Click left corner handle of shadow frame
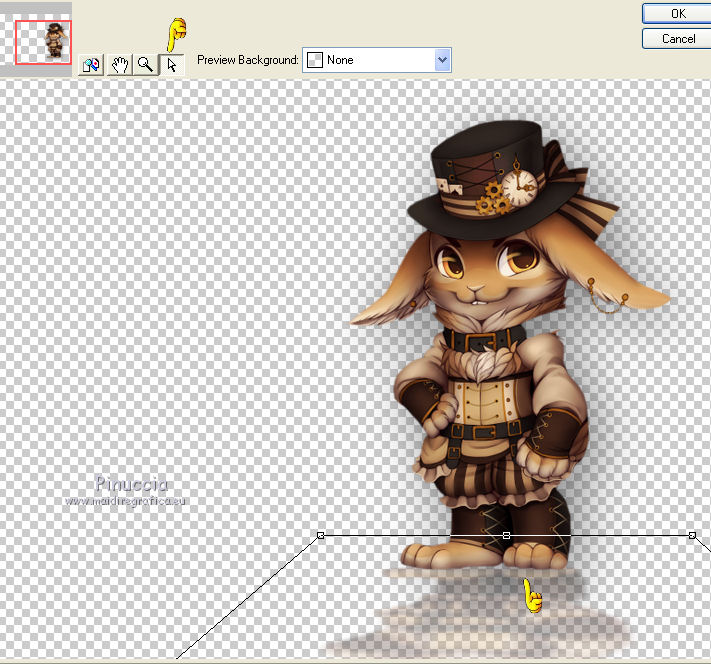The image size is (711, 664). [x=320, y=536]
